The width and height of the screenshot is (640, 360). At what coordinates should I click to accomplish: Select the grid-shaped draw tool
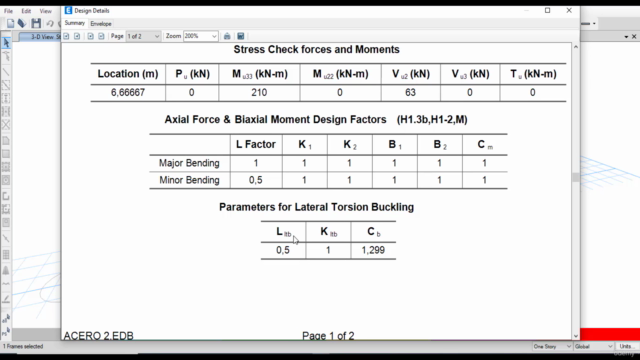pyautogui.click(x=6, y=255)
